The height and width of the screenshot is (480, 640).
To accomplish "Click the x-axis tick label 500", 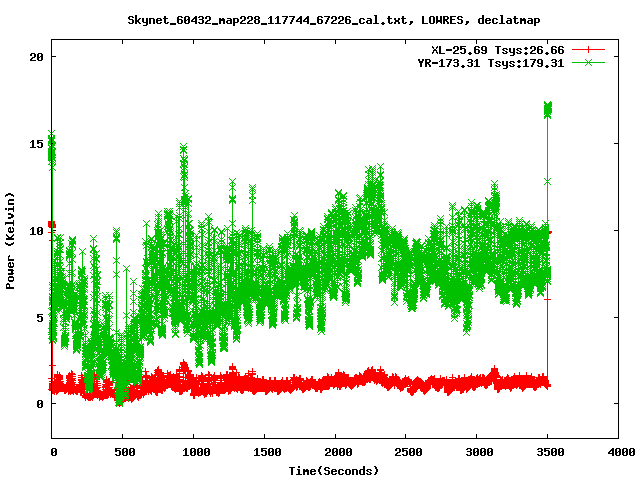I will 124,452.
